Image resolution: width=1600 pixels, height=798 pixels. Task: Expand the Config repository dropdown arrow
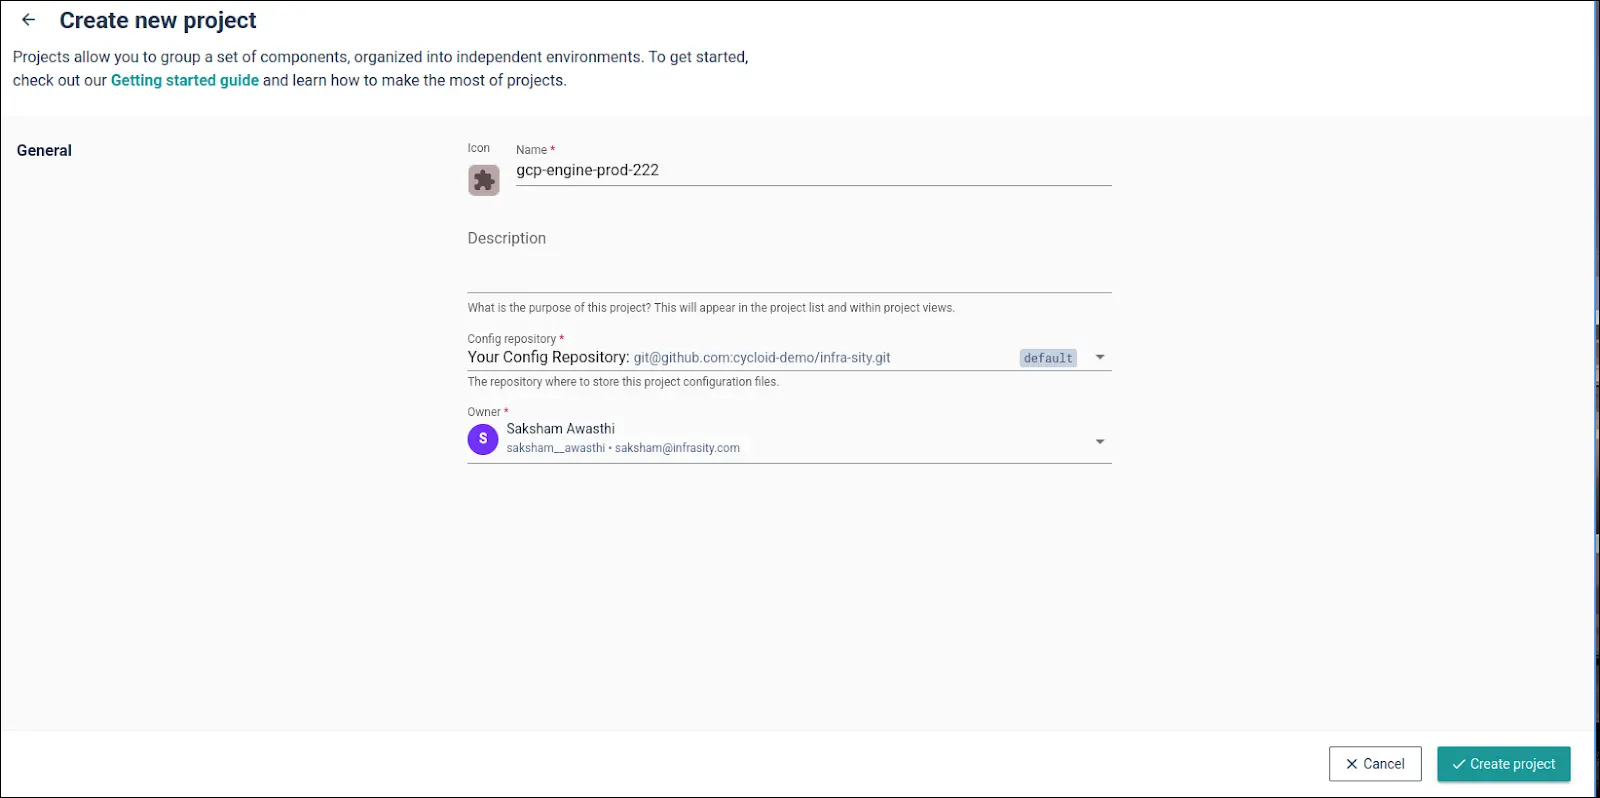(1100, 357)
